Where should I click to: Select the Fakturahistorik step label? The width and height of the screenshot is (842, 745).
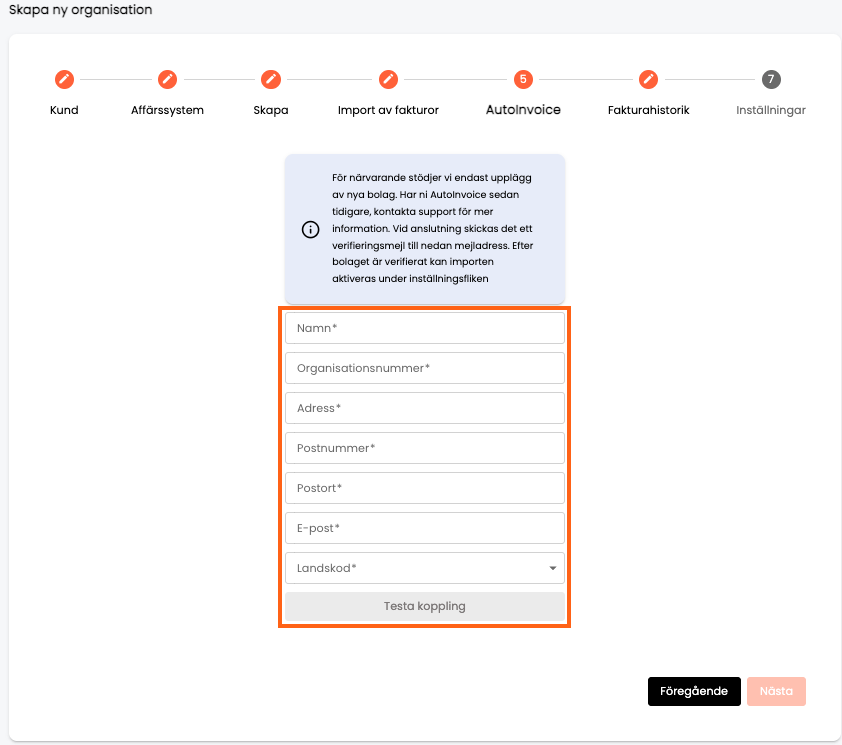(648, 110)
